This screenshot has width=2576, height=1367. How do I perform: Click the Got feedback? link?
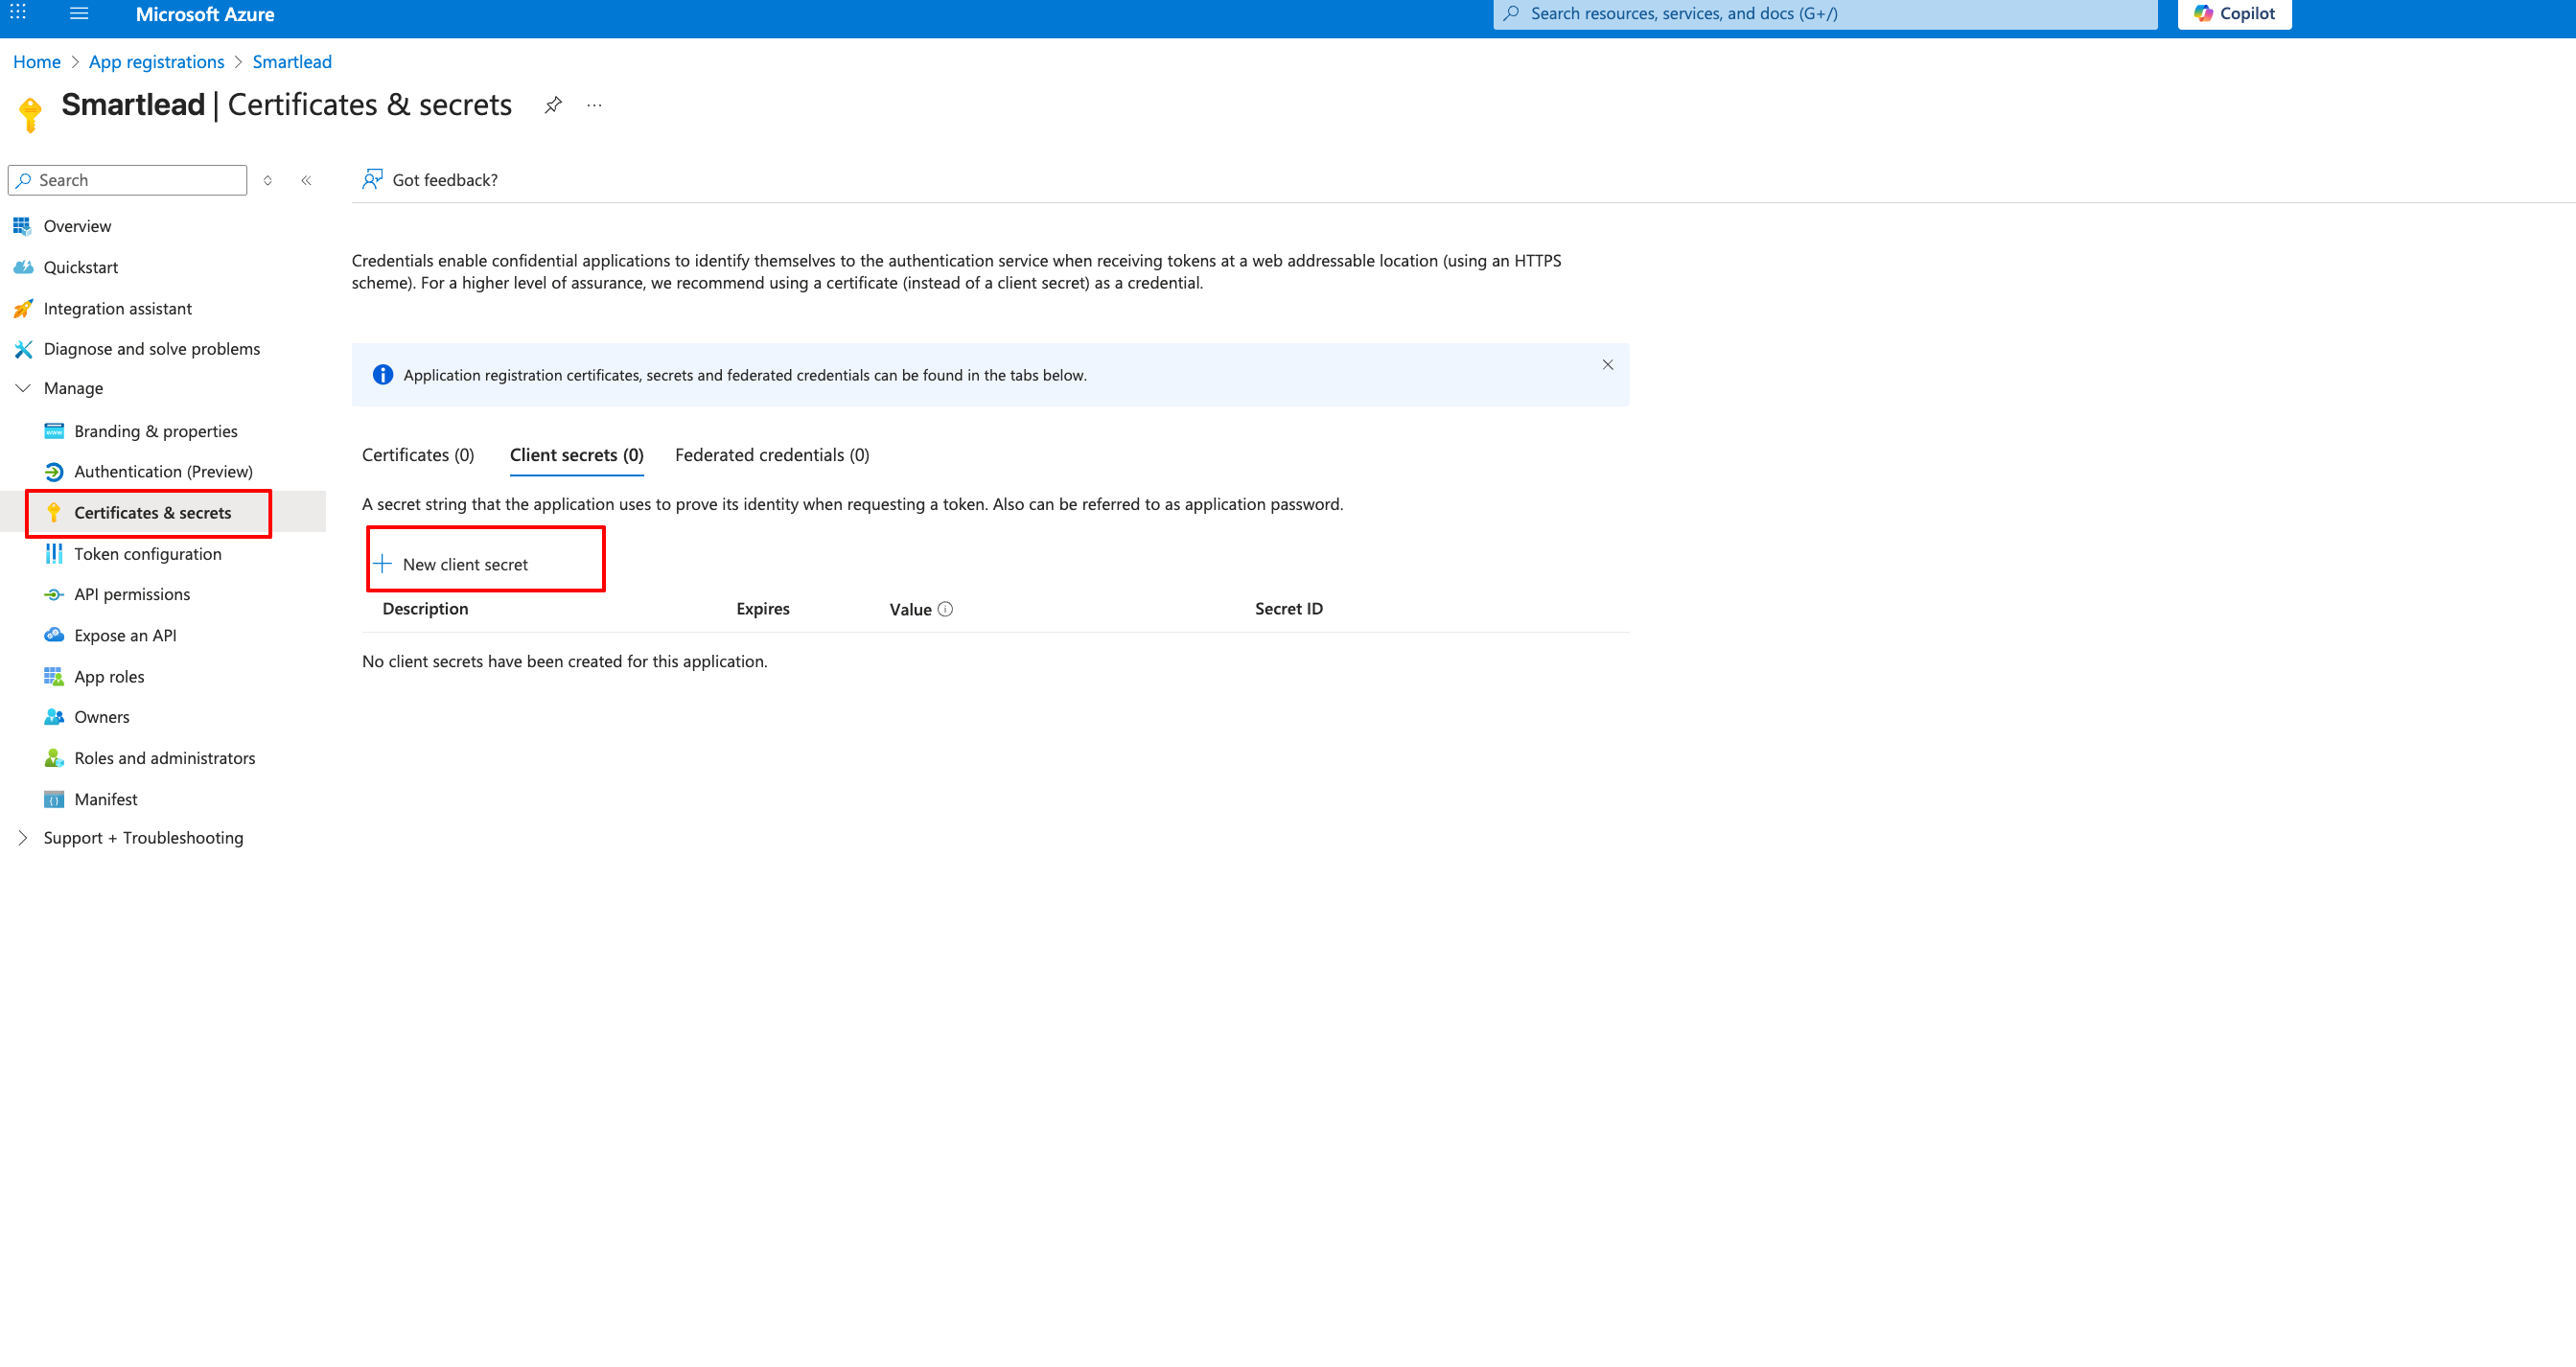pos(445,180)
